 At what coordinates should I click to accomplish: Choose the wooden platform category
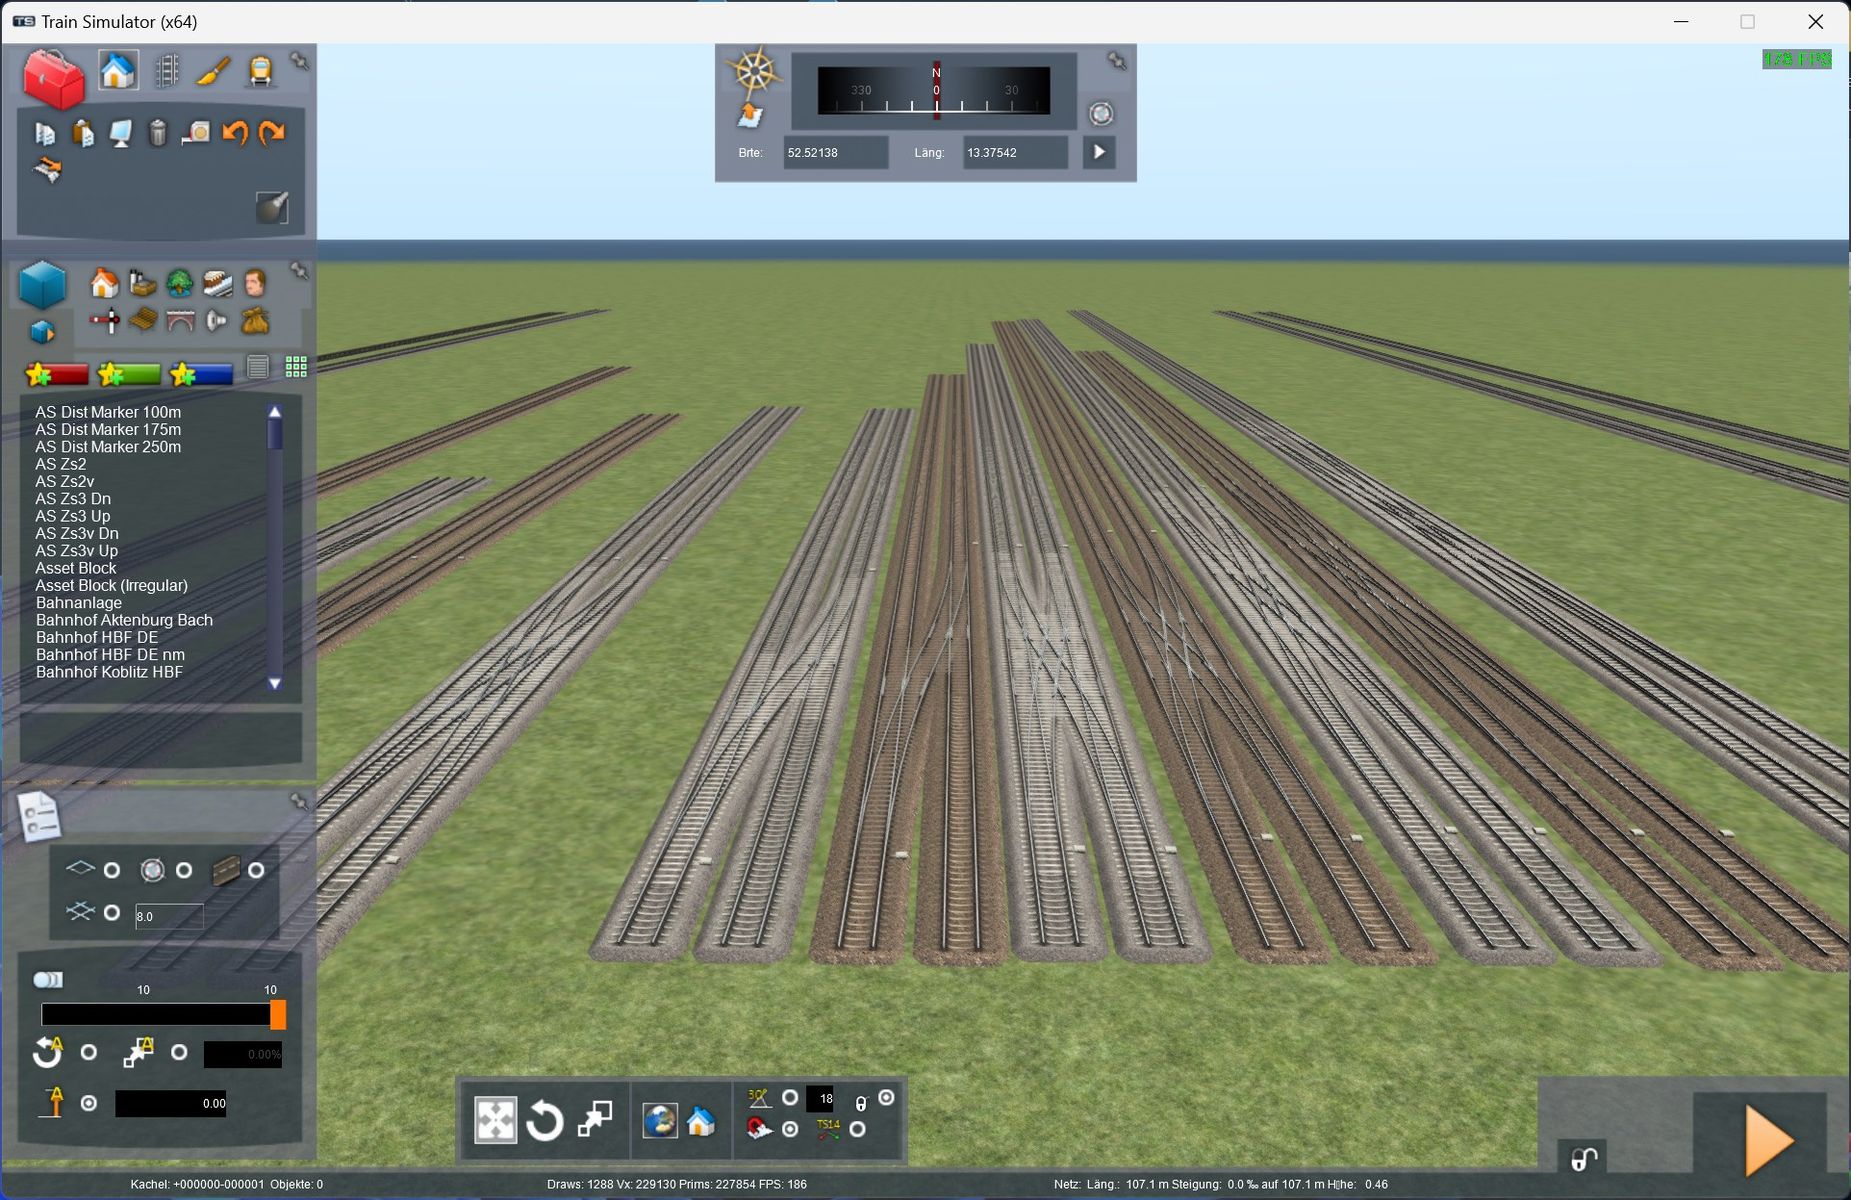[142, 321]
